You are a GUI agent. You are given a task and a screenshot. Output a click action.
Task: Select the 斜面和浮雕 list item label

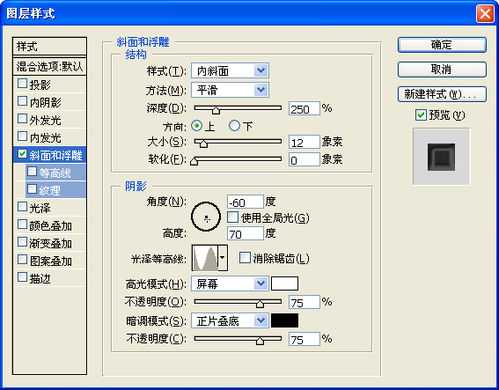56,155
